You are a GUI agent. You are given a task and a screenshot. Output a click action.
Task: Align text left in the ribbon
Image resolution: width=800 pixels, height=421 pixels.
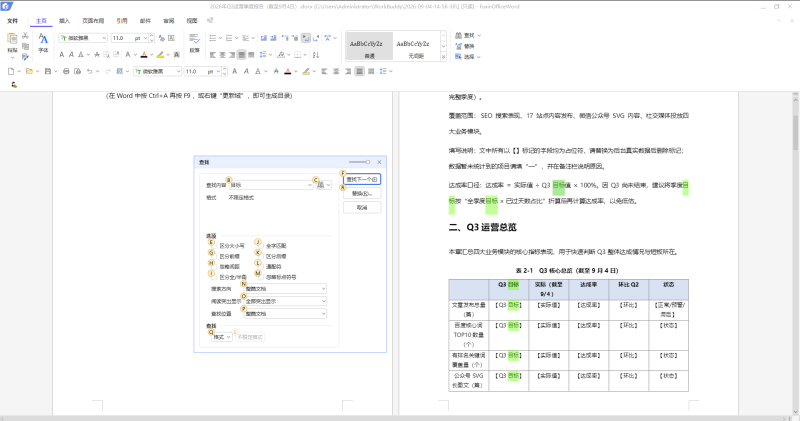pyautogui.click(x=213, y=55)
